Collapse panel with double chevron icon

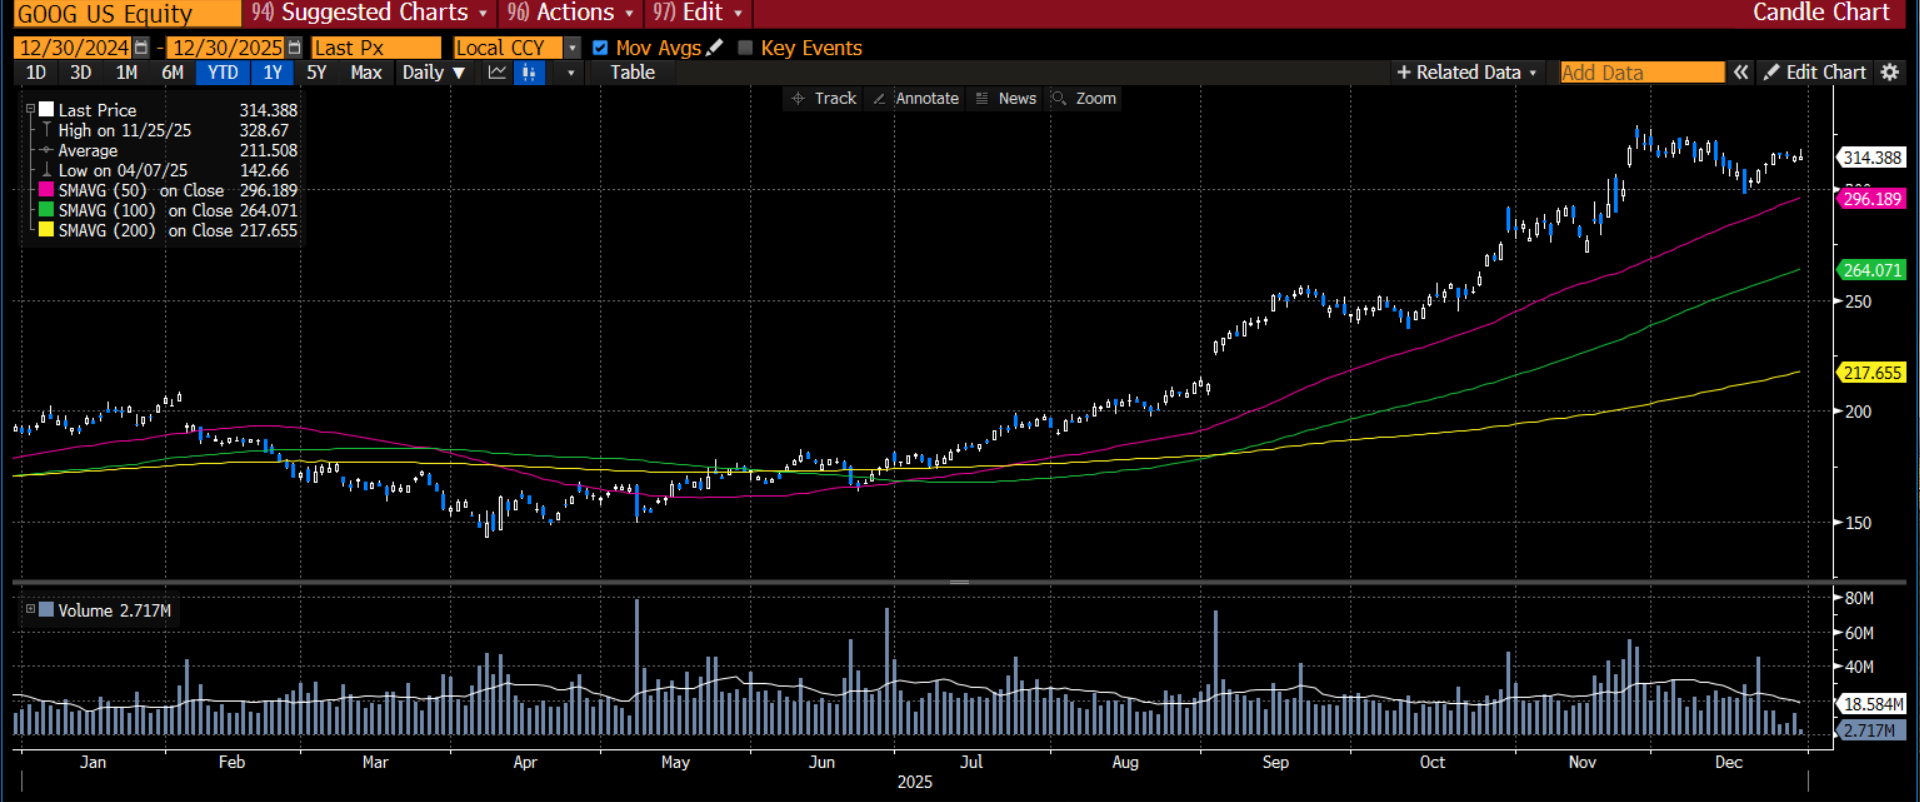tap(1741, 72)
